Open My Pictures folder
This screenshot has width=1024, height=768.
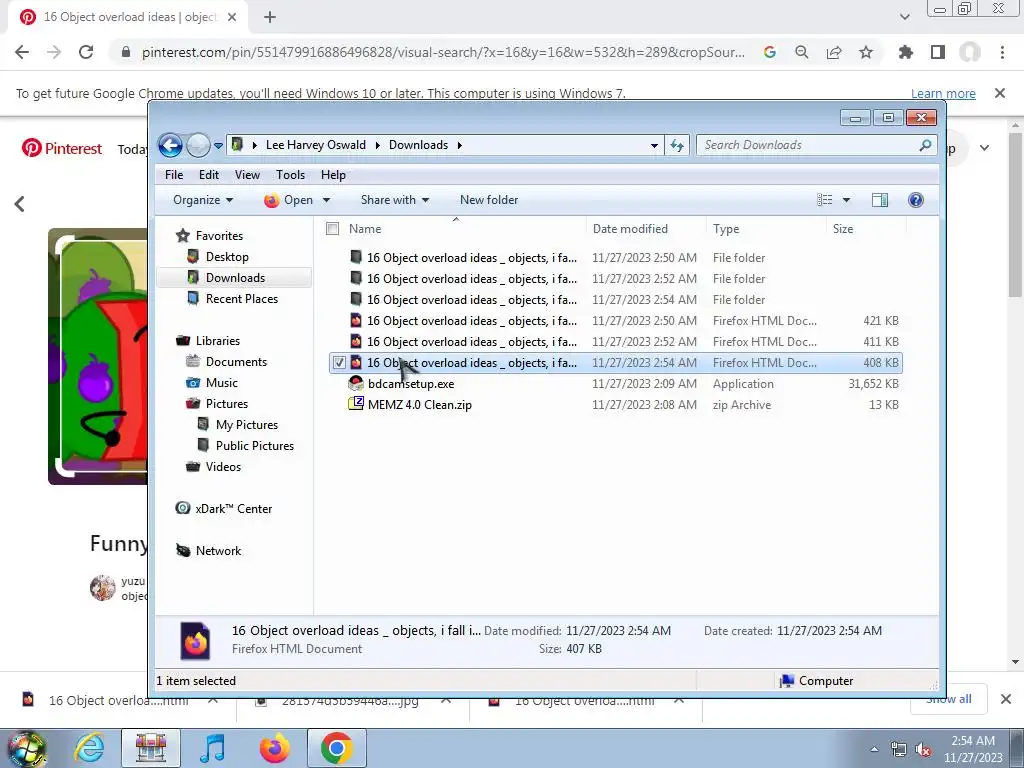click(x=247, y=424)
